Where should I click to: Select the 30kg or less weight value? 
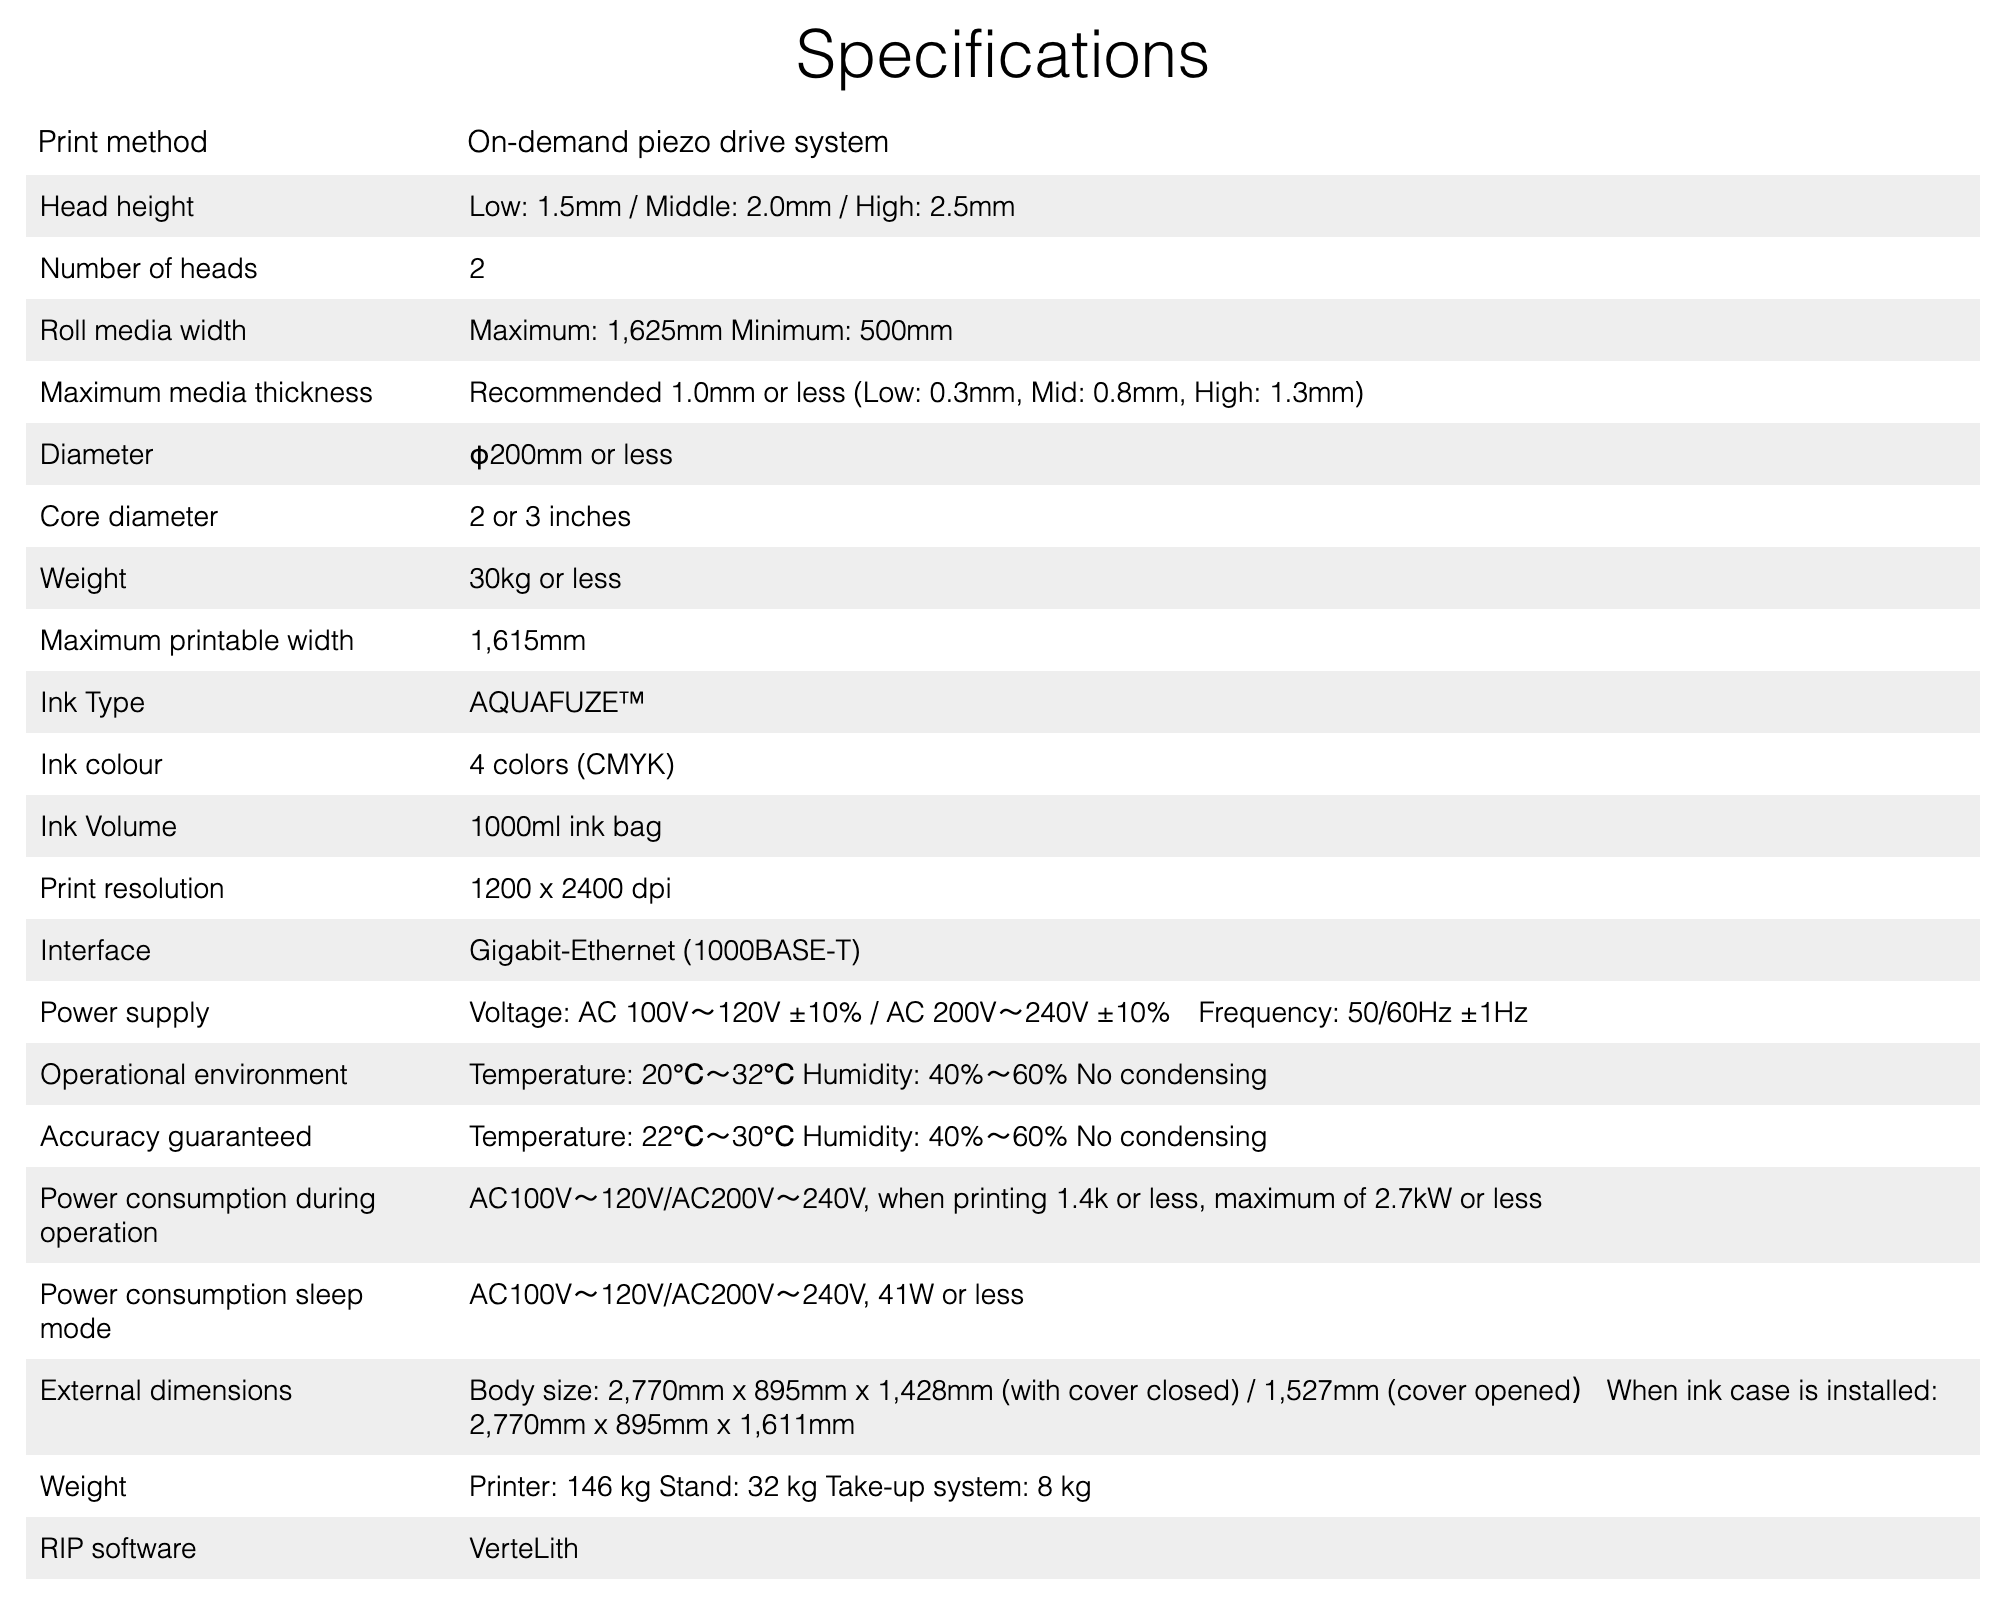[x=545, y=578]
